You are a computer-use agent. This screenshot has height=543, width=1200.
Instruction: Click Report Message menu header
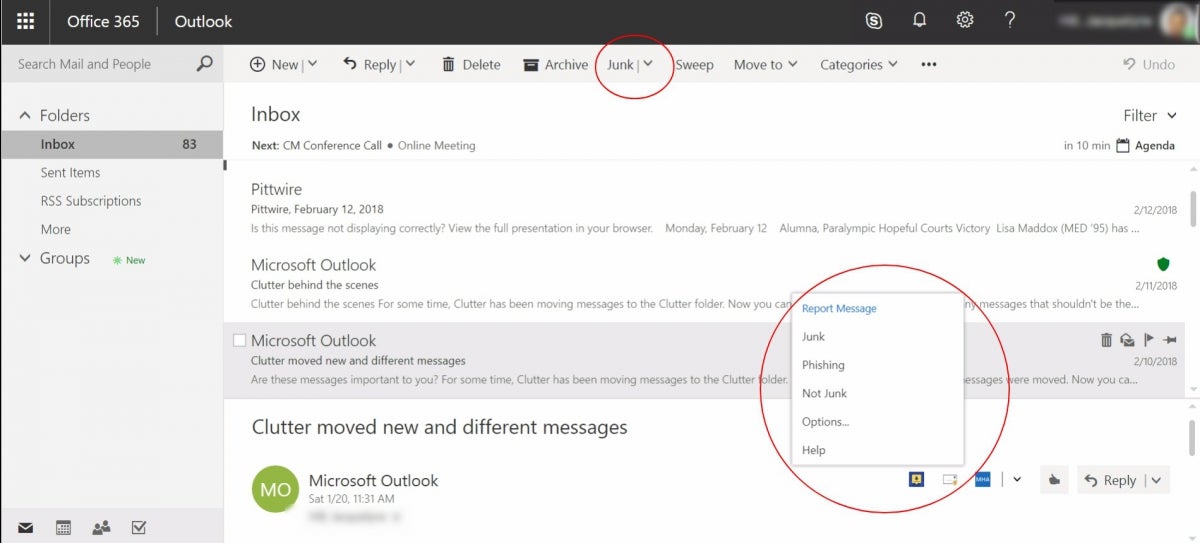click(x=839, y=308)
